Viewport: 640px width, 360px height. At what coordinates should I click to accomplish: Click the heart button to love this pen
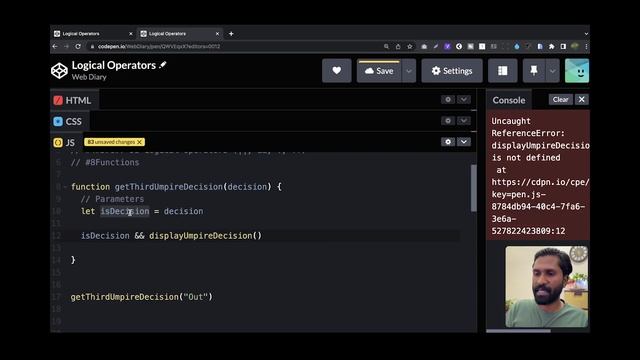[x=336, y=71]
